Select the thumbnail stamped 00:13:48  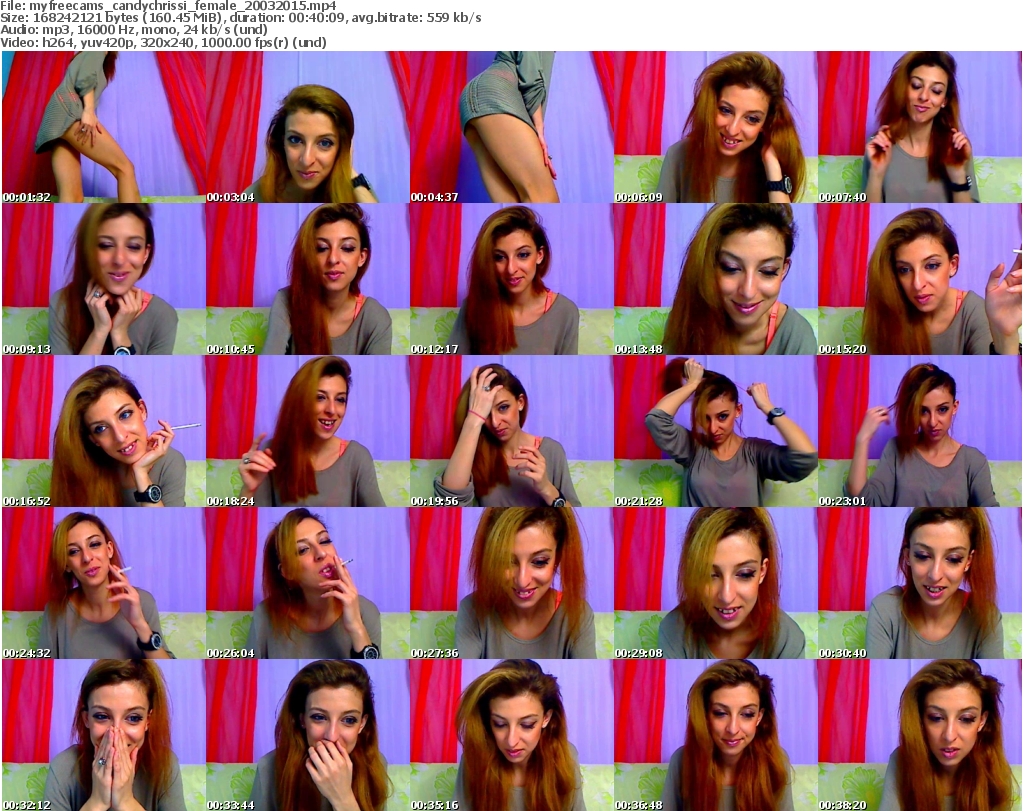[715, 279]
